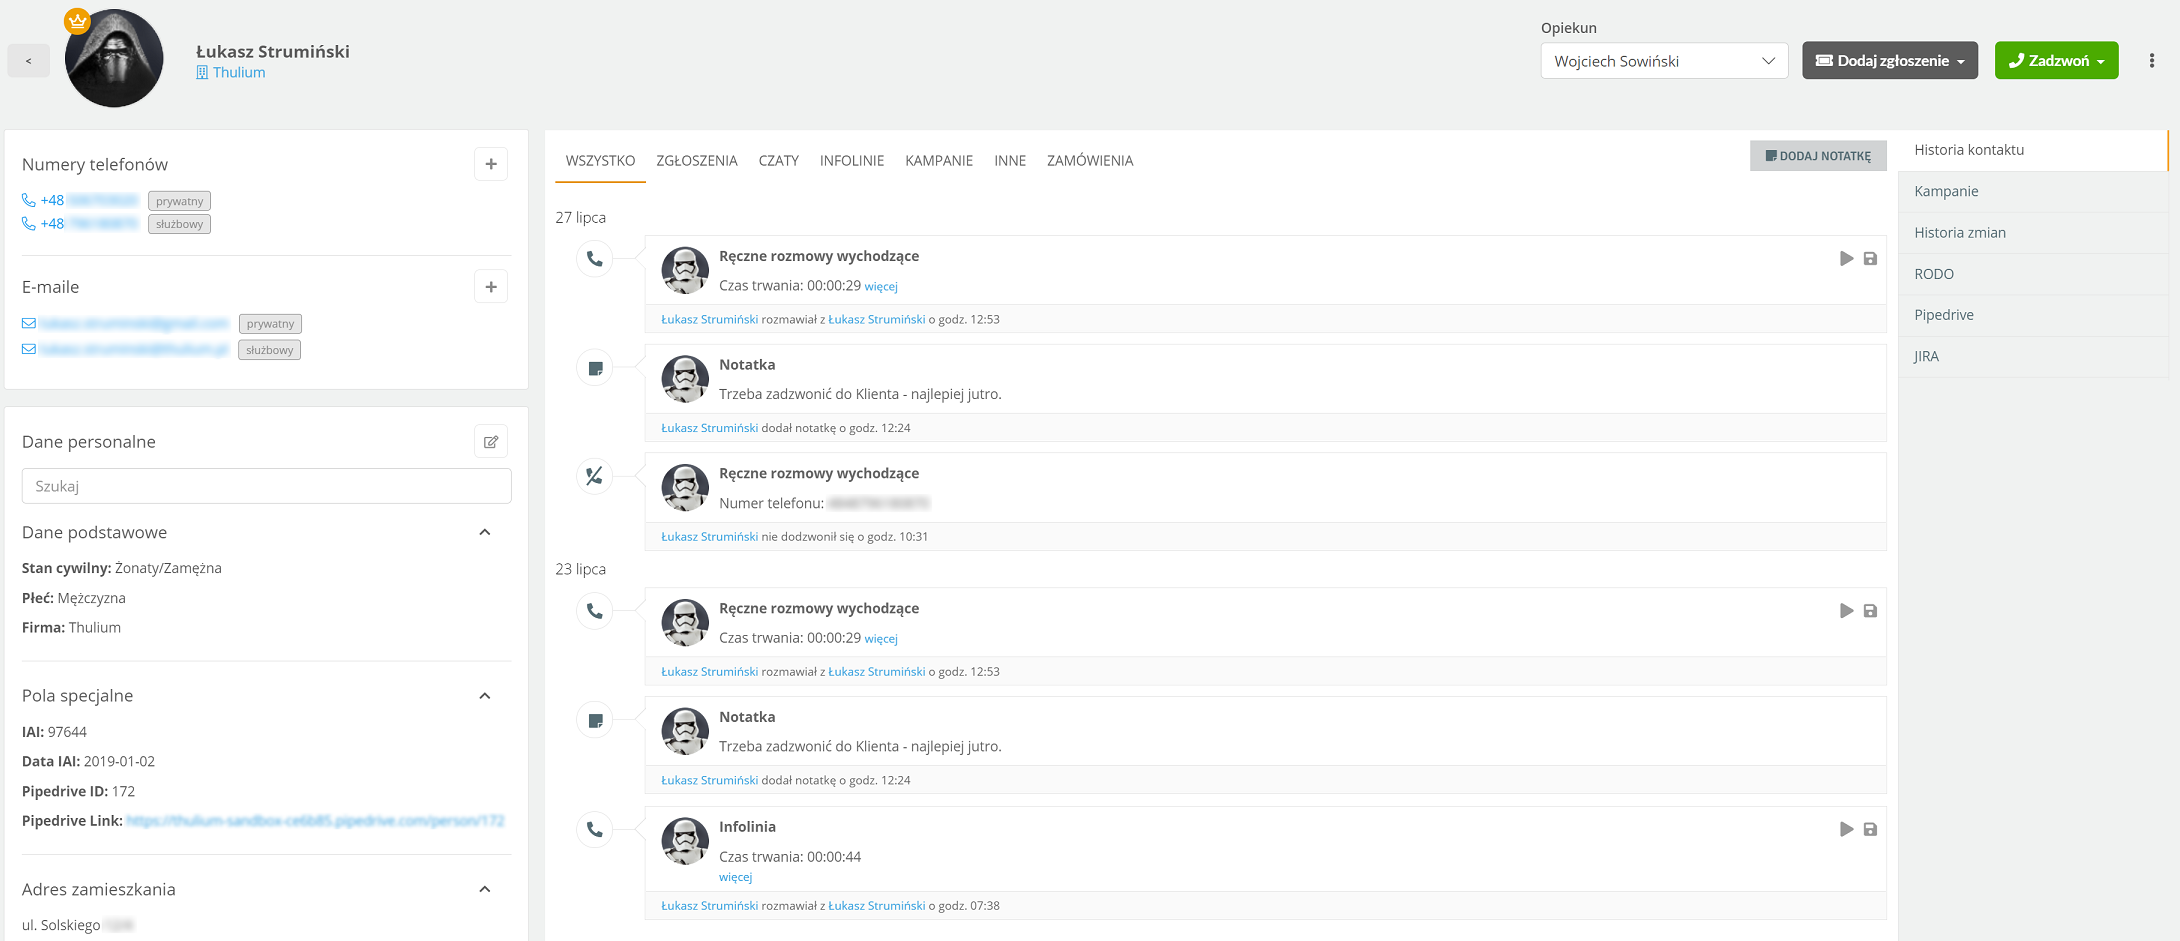Viewport: 2180px width, 941px height.
Task: Edit the Dane personalne section
Action: pyautogui.click(x=491, y=442)
